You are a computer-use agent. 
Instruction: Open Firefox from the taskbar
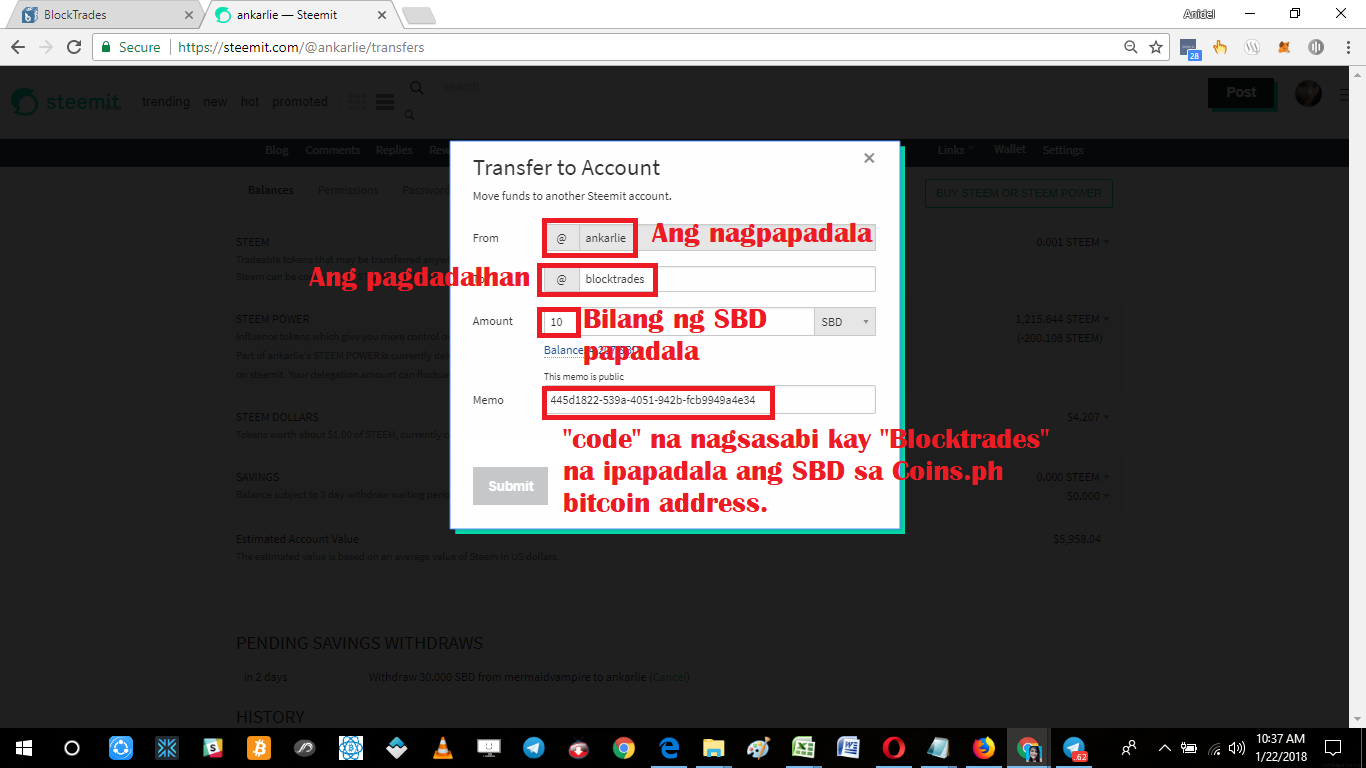(x=984, y=747)
